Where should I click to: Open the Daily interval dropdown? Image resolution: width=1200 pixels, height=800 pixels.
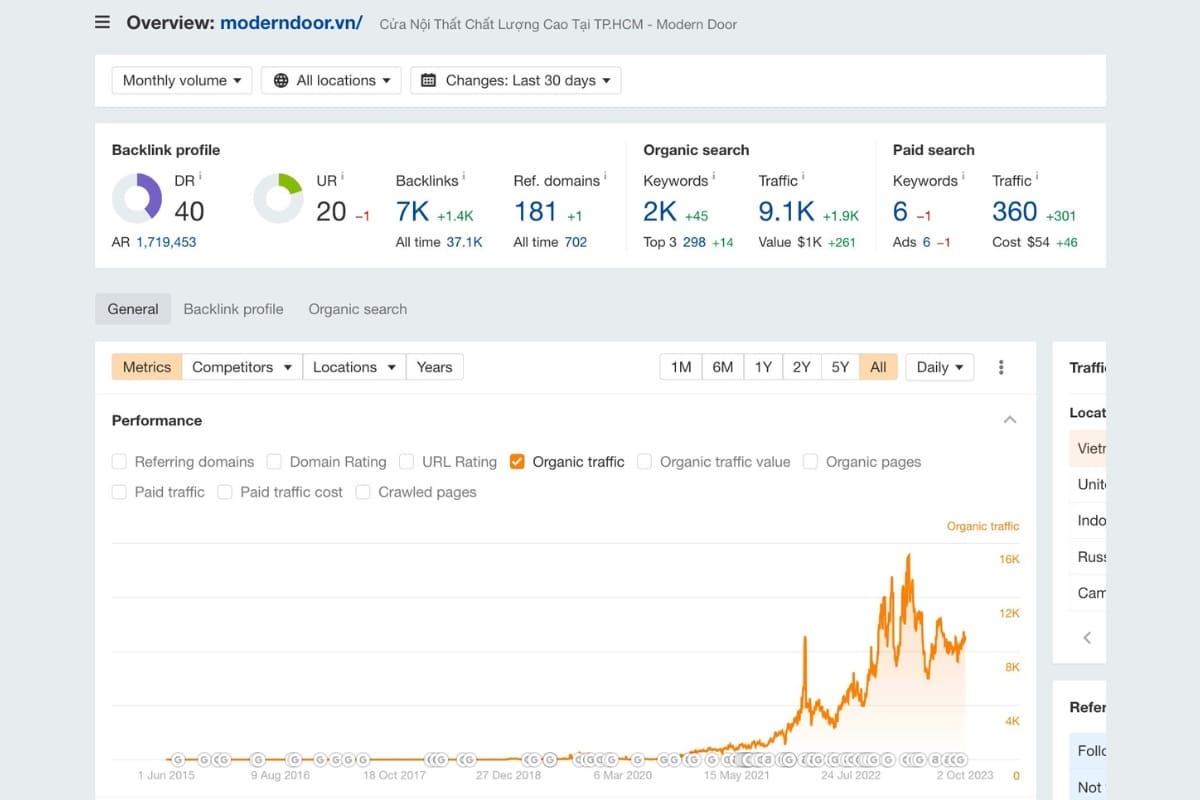(x=940, y=367)
